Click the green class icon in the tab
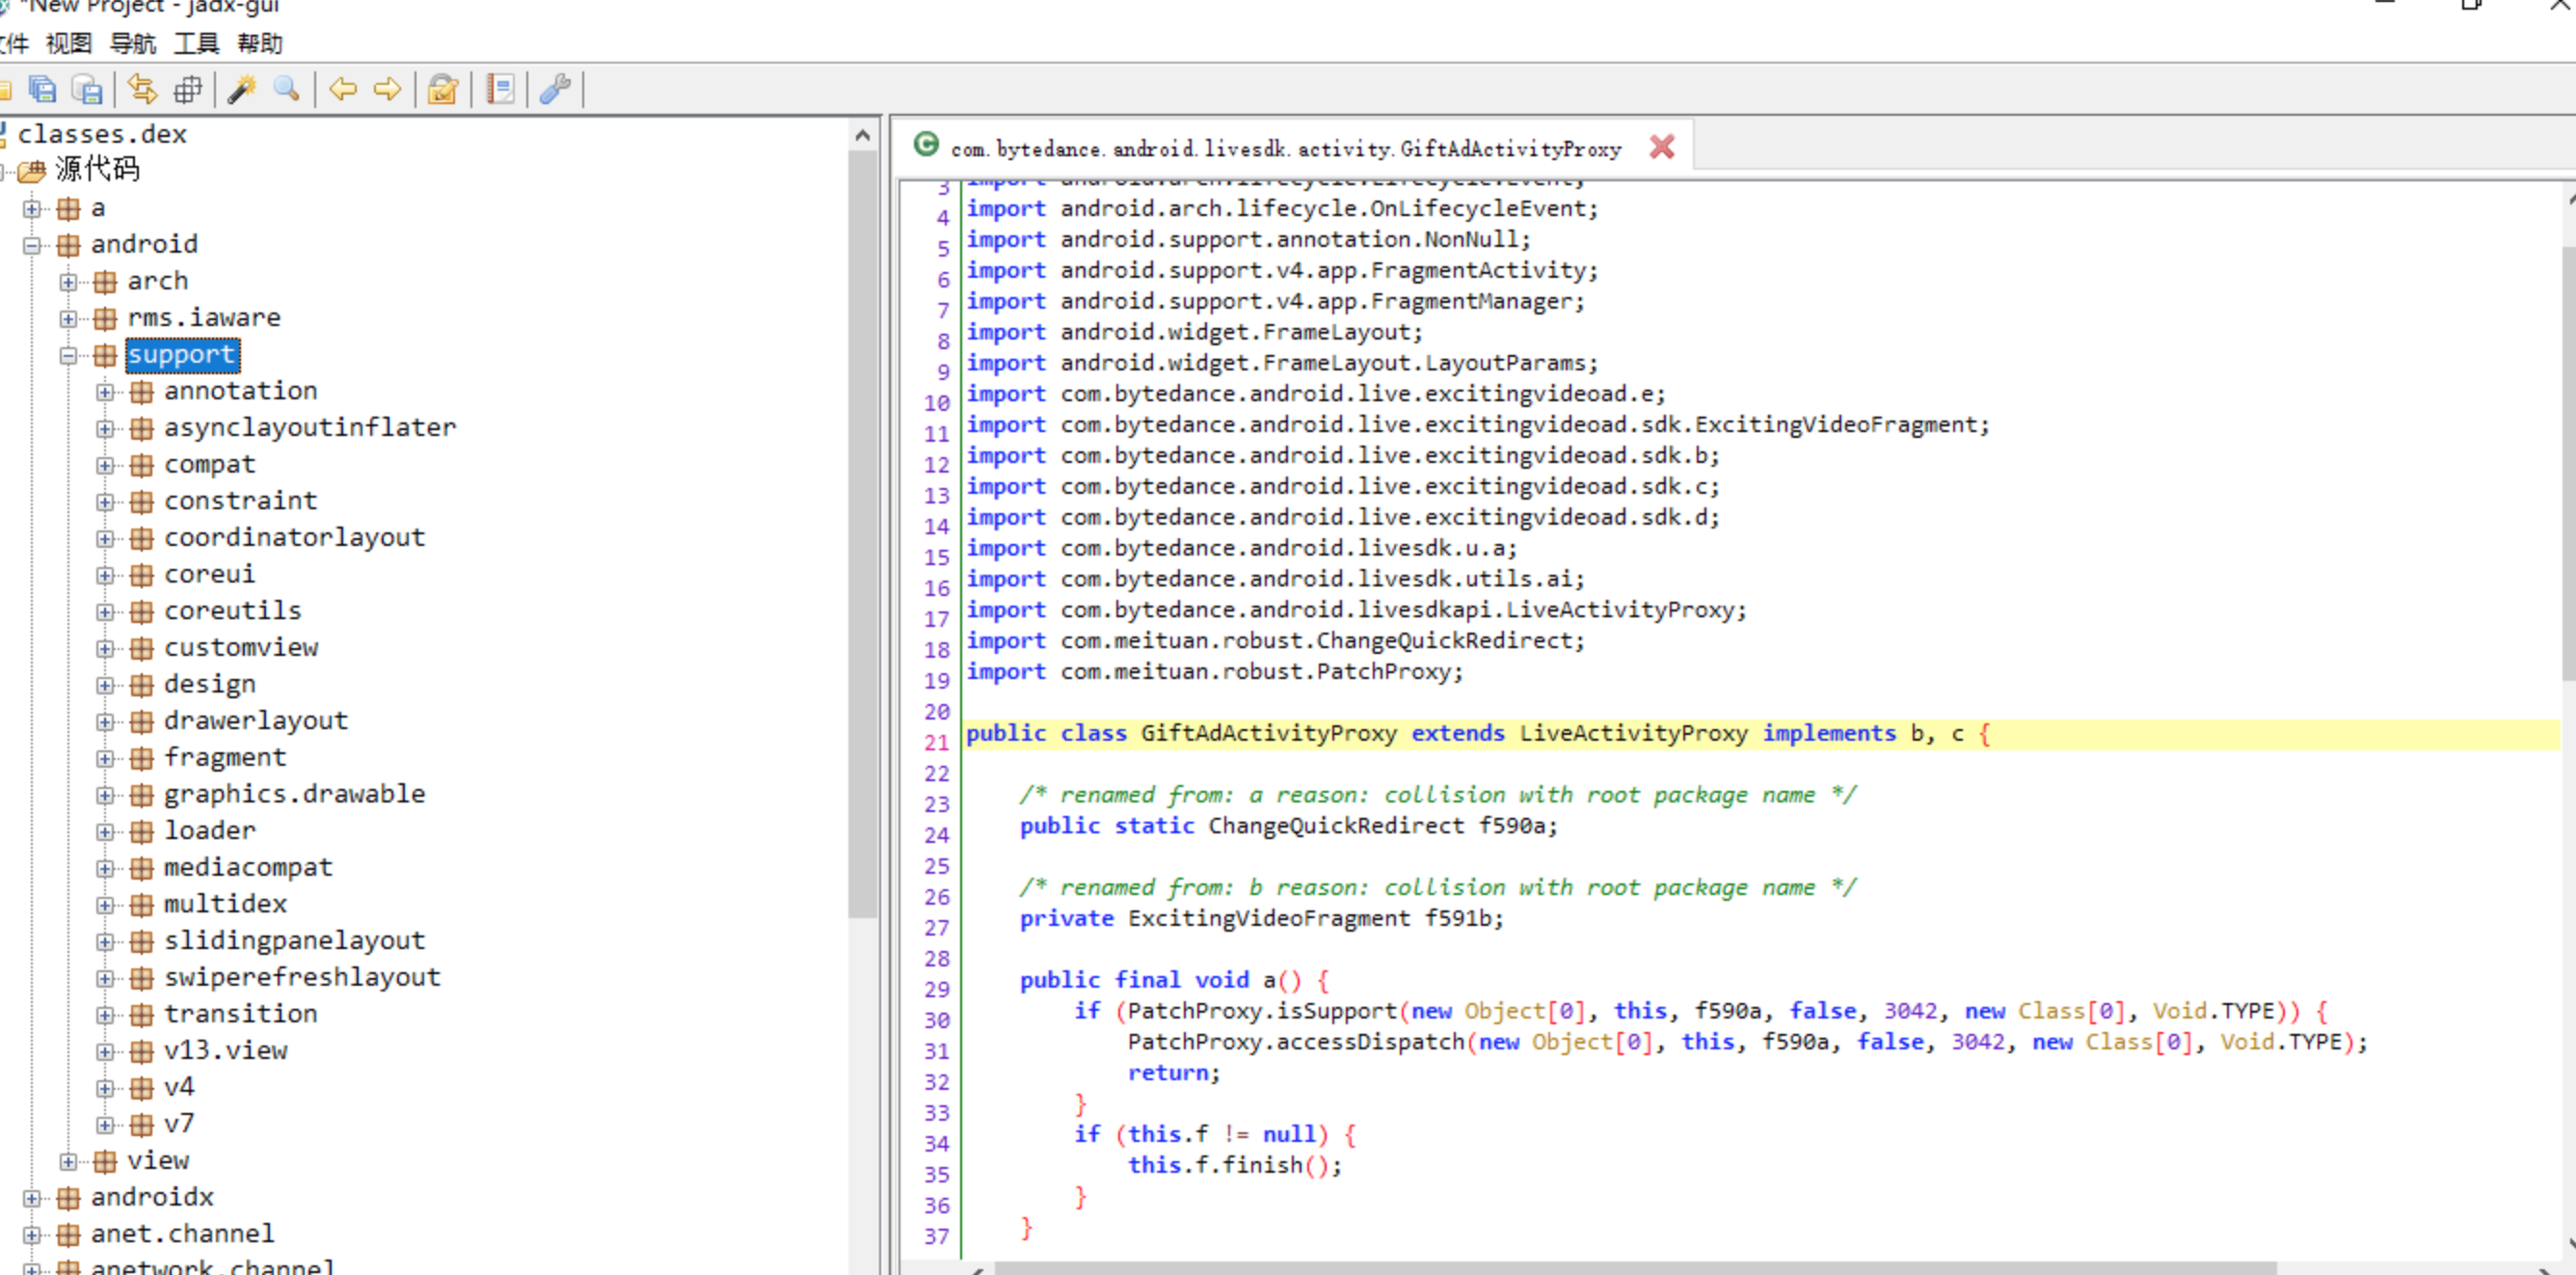Screen dimensions: 2576x1275 click(926, 145)
